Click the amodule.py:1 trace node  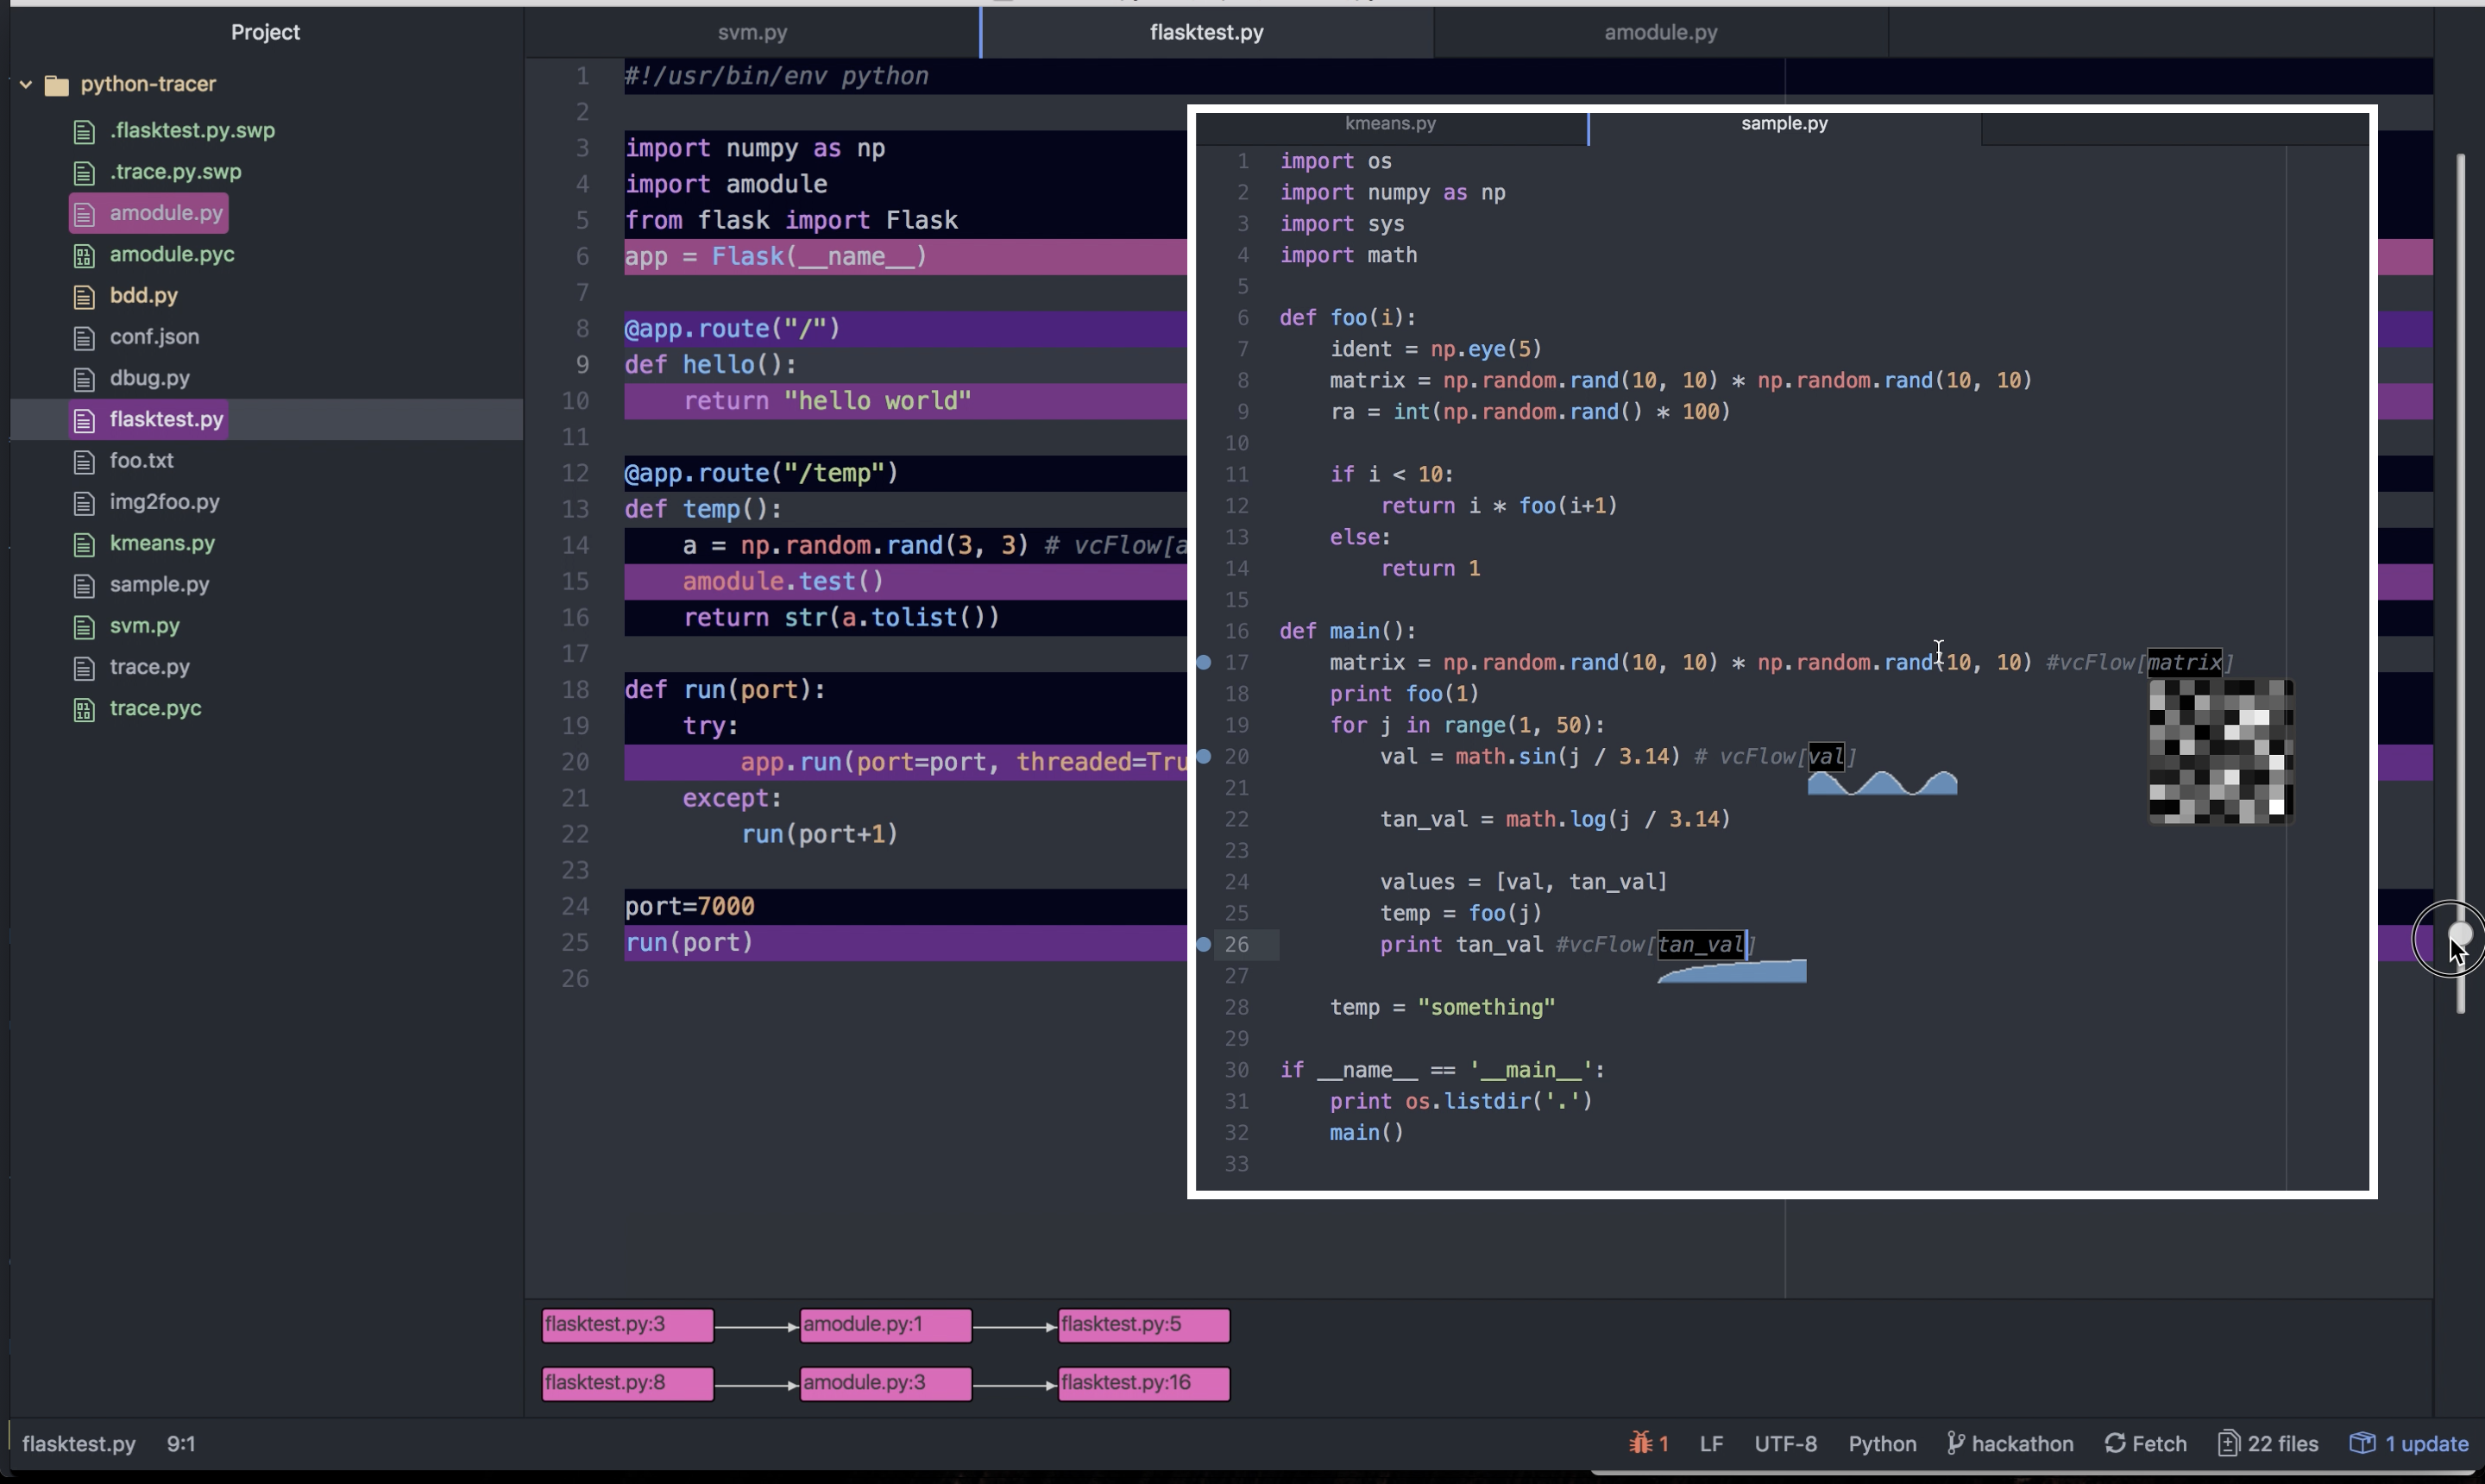point(885,1324)
